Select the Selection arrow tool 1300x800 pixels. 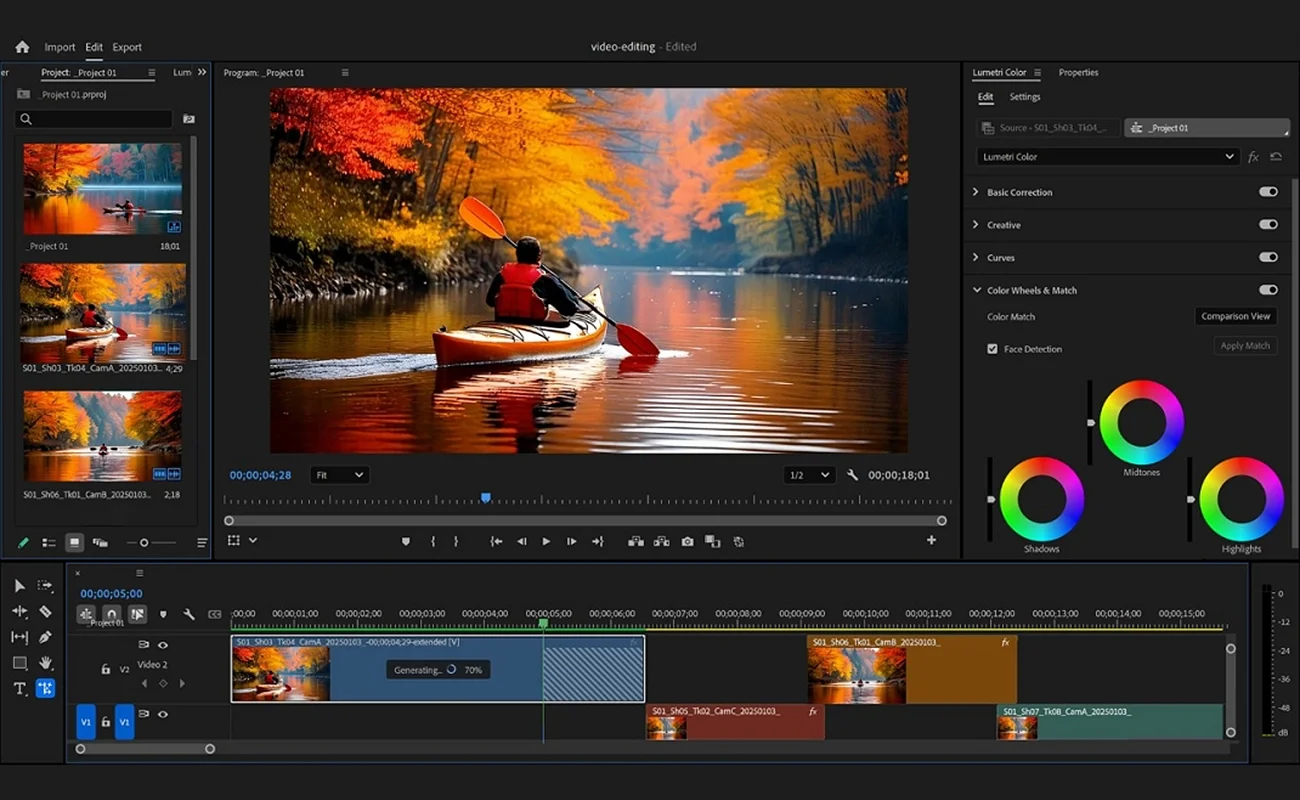[19, 586]
